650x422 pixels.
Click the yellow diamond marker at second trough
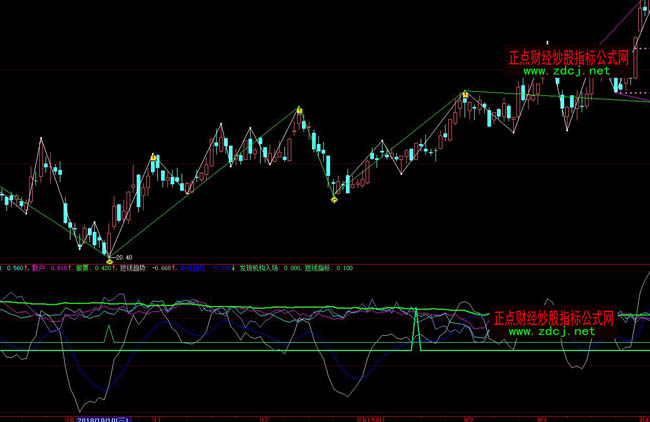334,199
